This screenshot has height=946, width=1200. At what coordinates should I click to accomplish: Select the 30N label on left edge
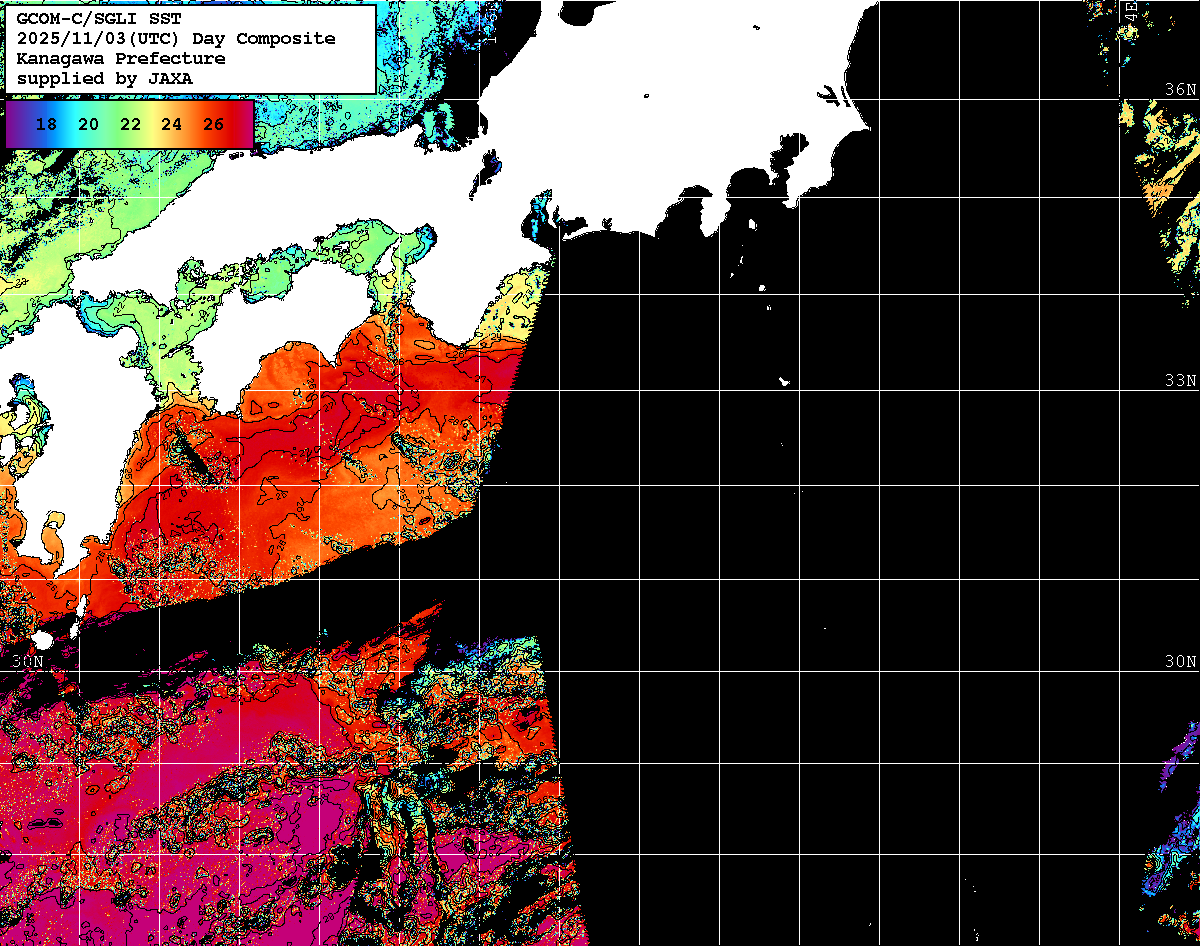point(28,662)
